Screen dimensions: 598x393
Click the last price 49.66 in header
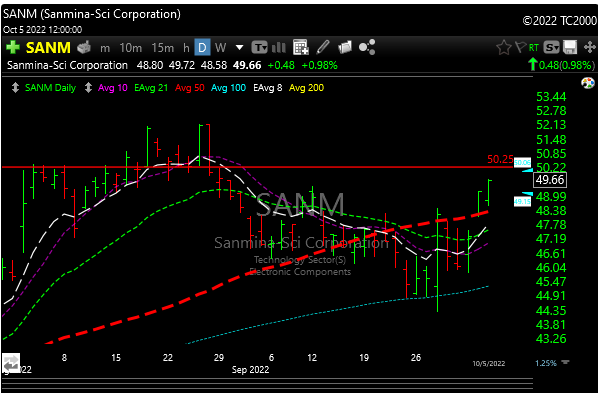tap(247, 66)
